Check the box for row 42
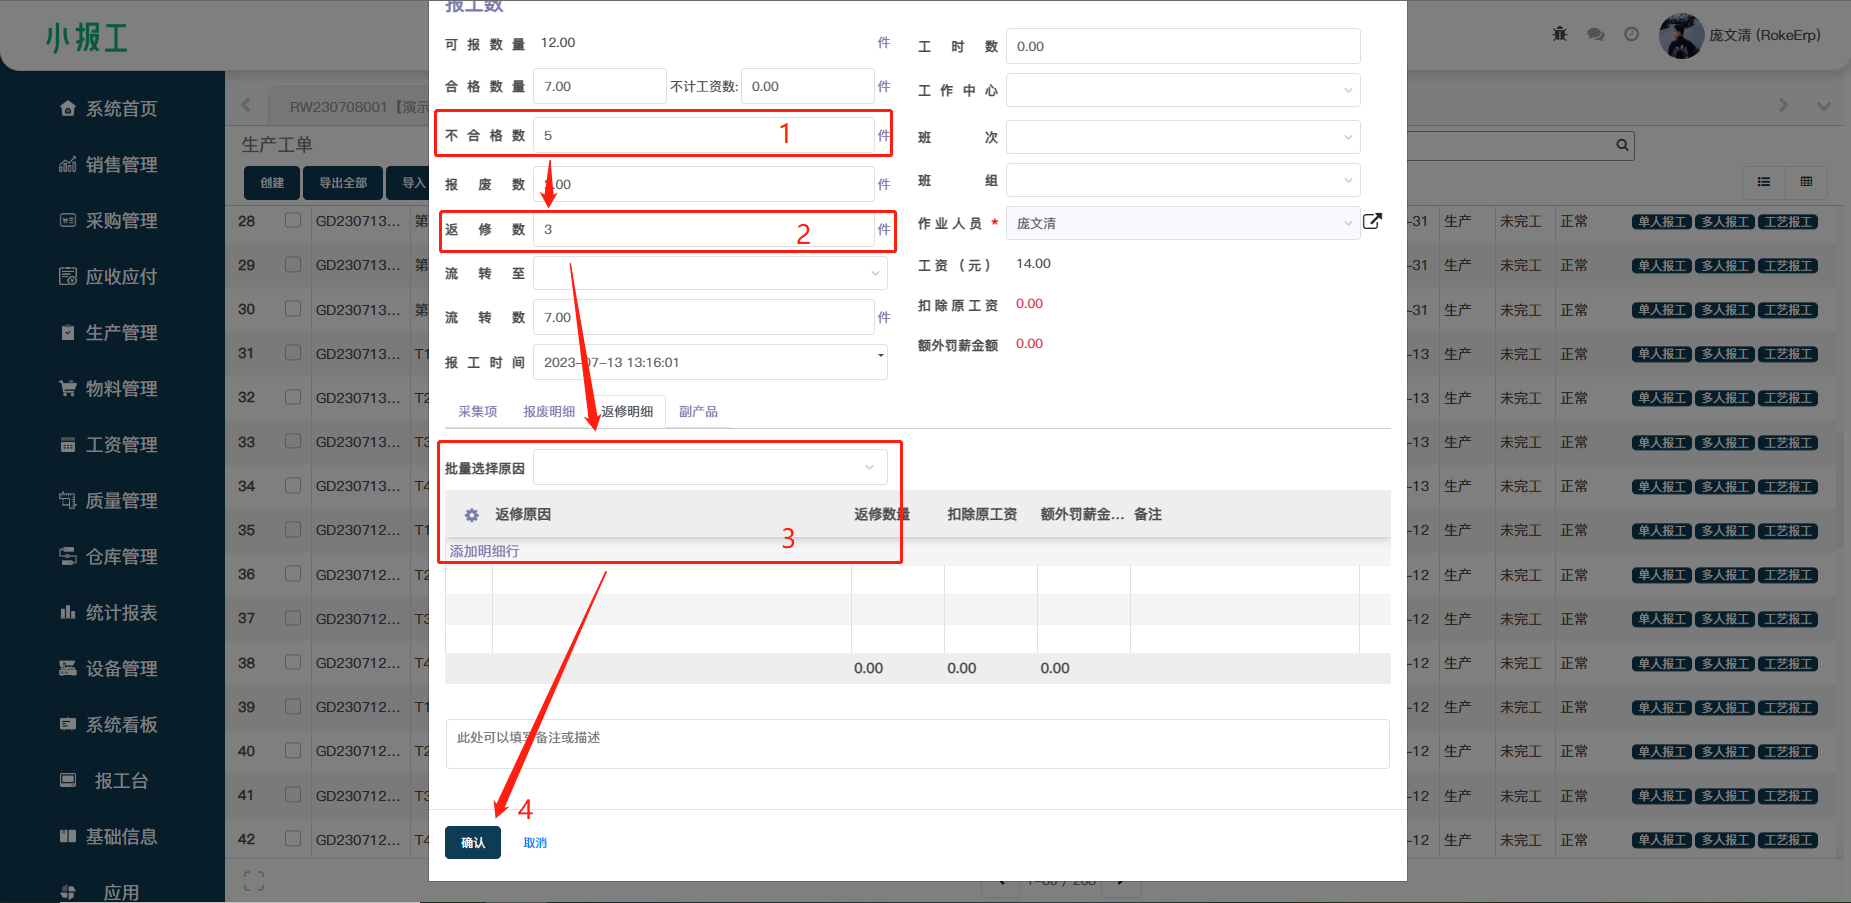Screen dimensions: 1851x903 293,839
